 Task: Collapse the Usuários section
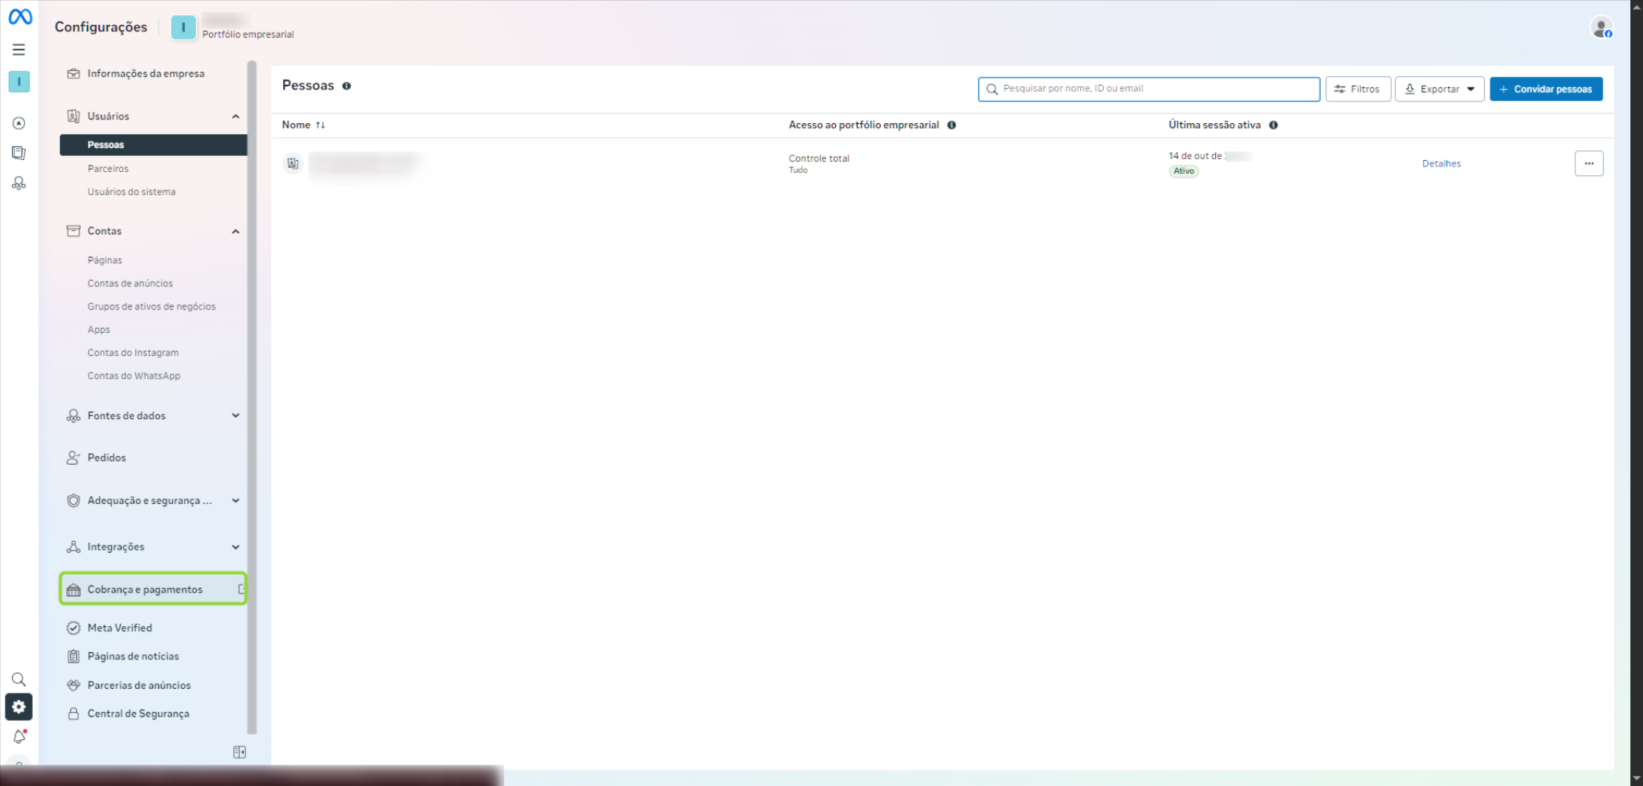coord(236,117)
